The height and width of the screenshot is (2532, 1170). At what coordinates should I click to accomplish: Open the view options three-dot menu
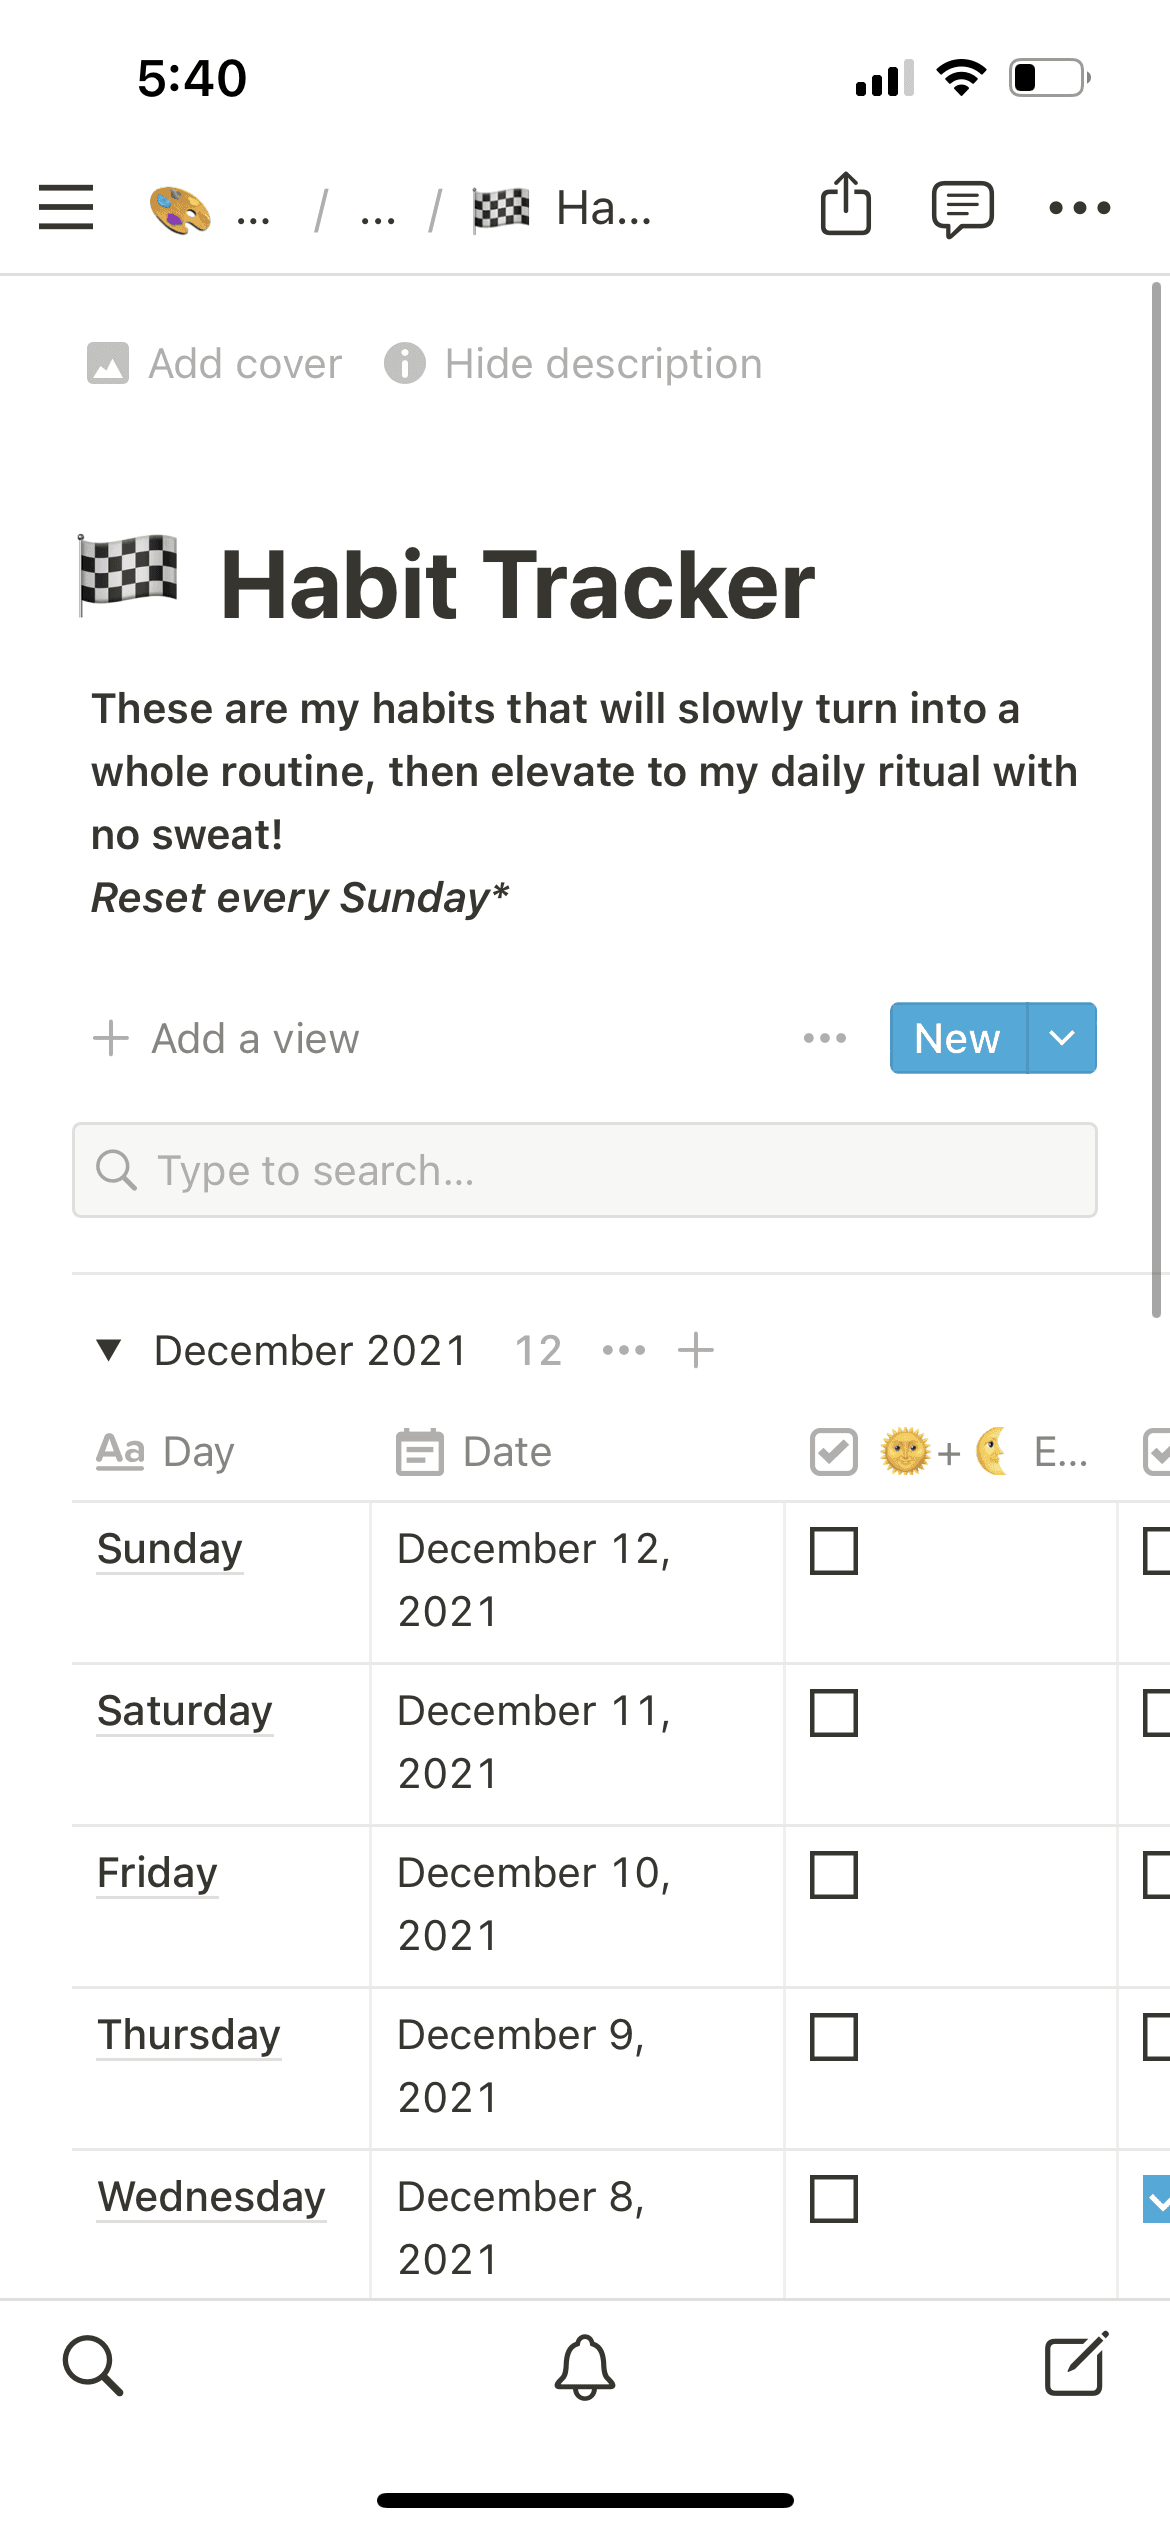(824, 1038)
